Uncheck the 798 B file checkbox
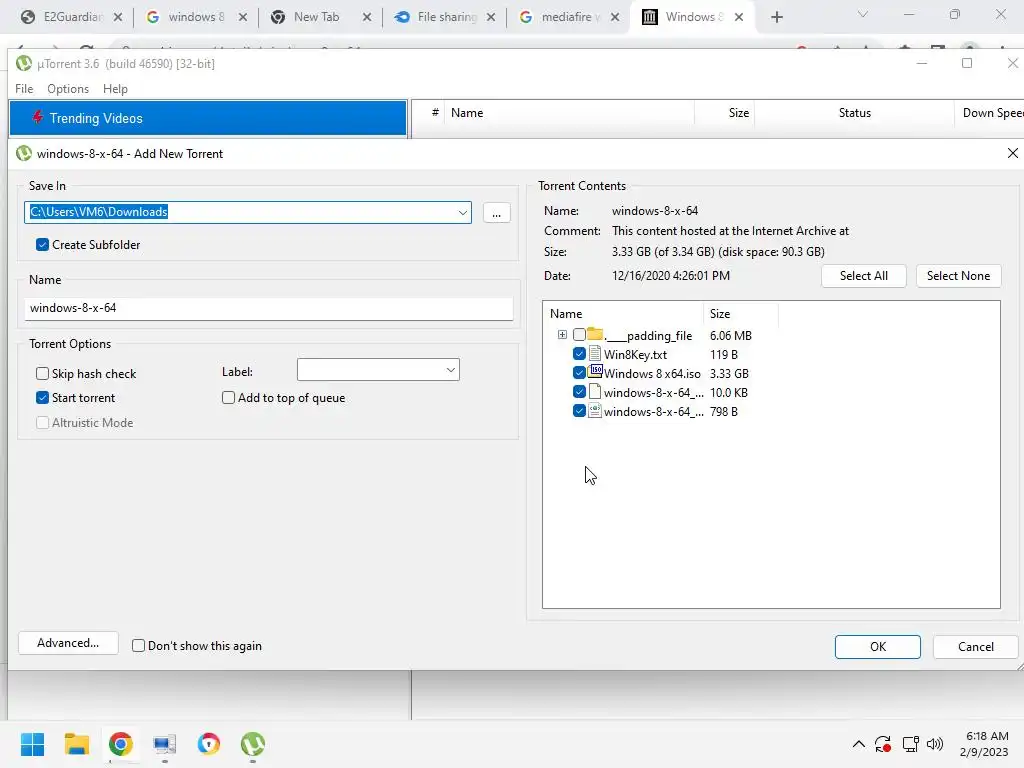This screenshot has height=768, width=1024. coord(579,411)
